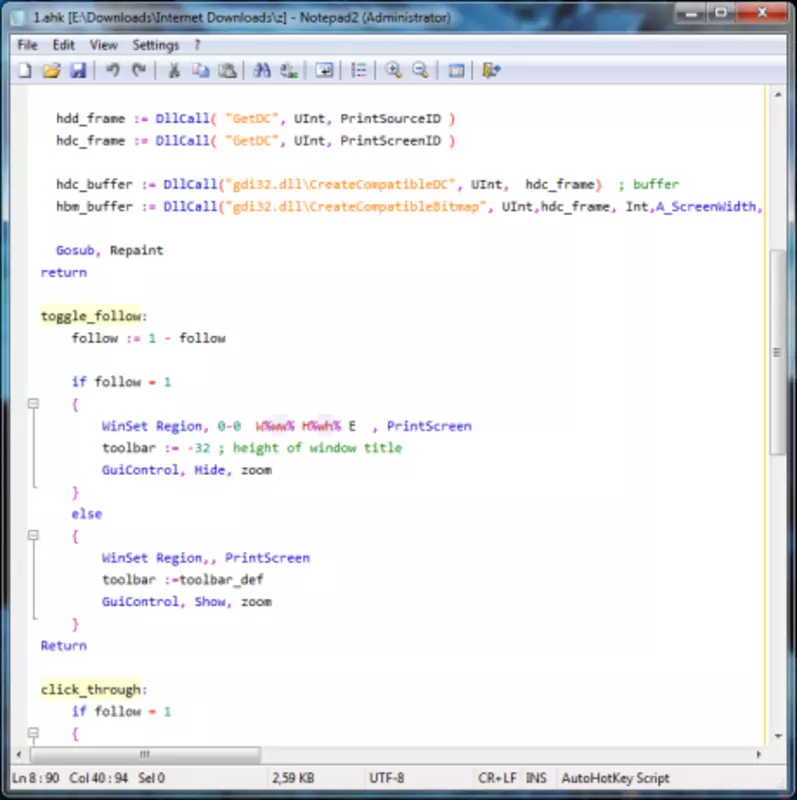The image size is (797, 800).
Task: Click the 'hdd_frame' variable name
Action: coord(90,119)
